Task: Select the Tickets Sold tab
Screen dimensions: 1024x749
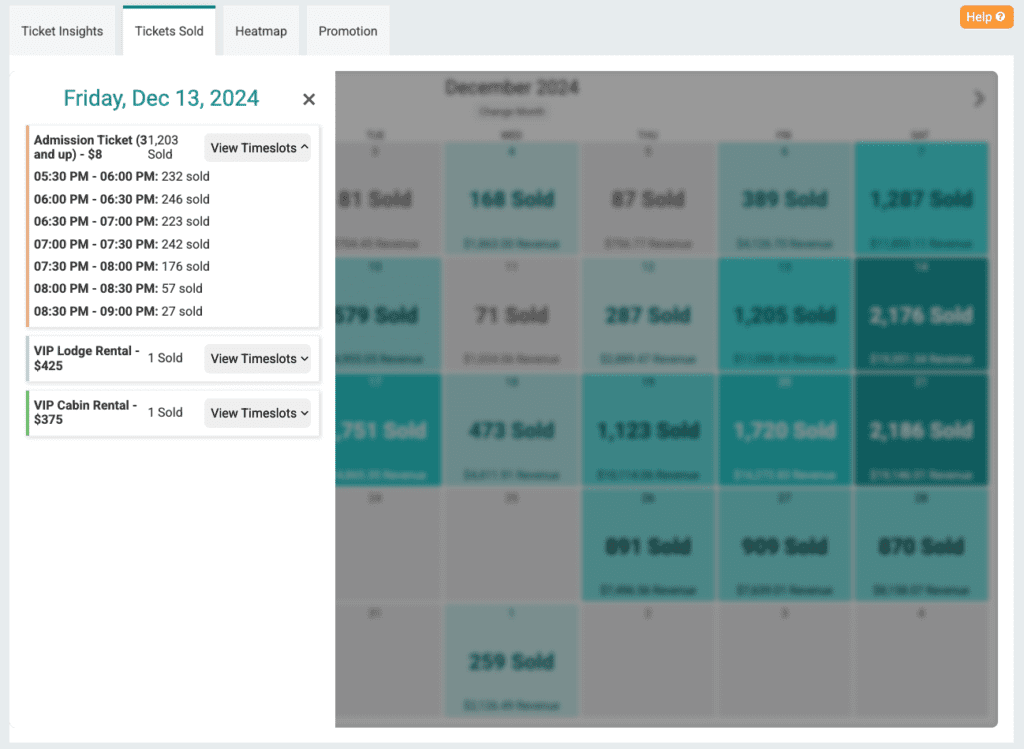Action: (169, 31)
